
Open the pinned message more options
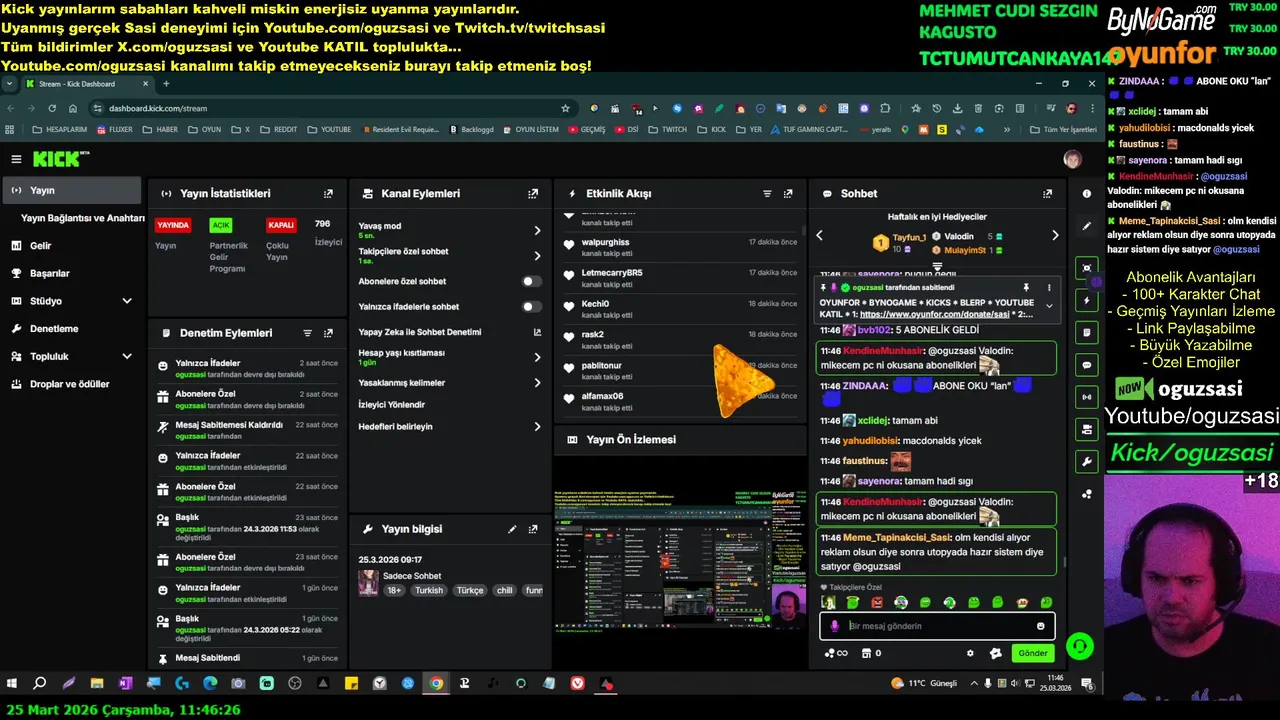(1049, 287)
